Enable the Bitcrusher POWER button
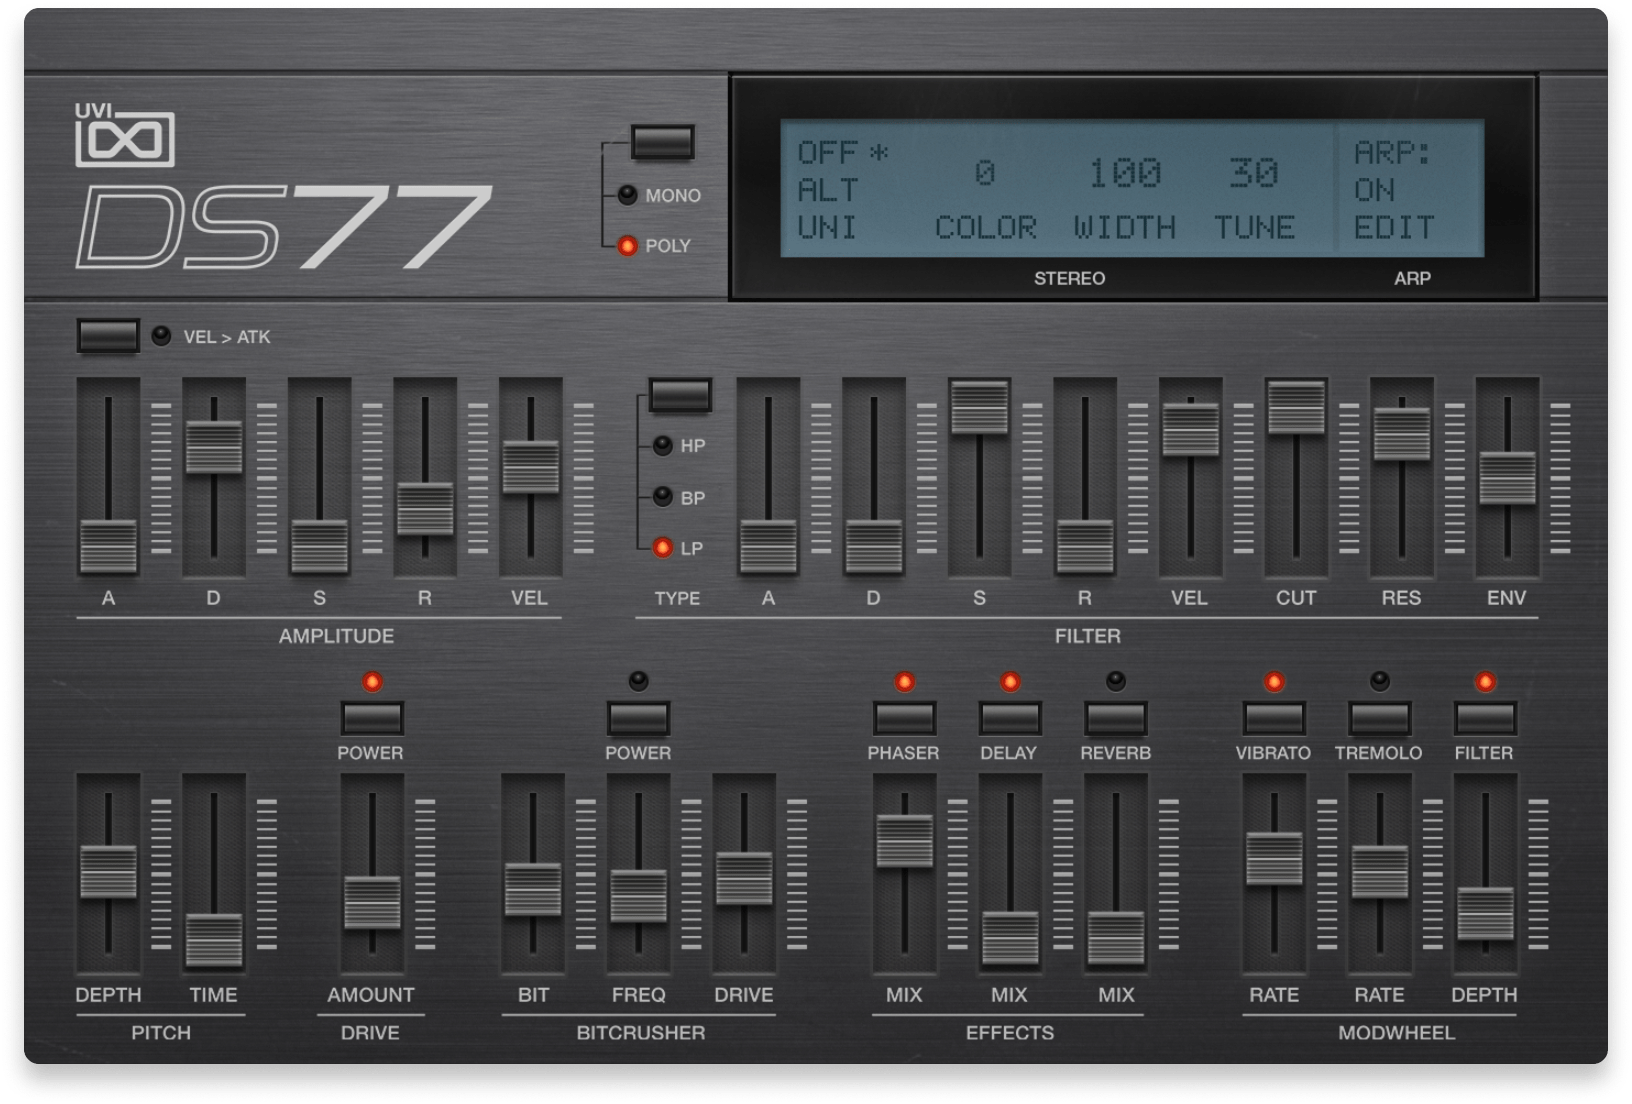 tap(638, 718)
